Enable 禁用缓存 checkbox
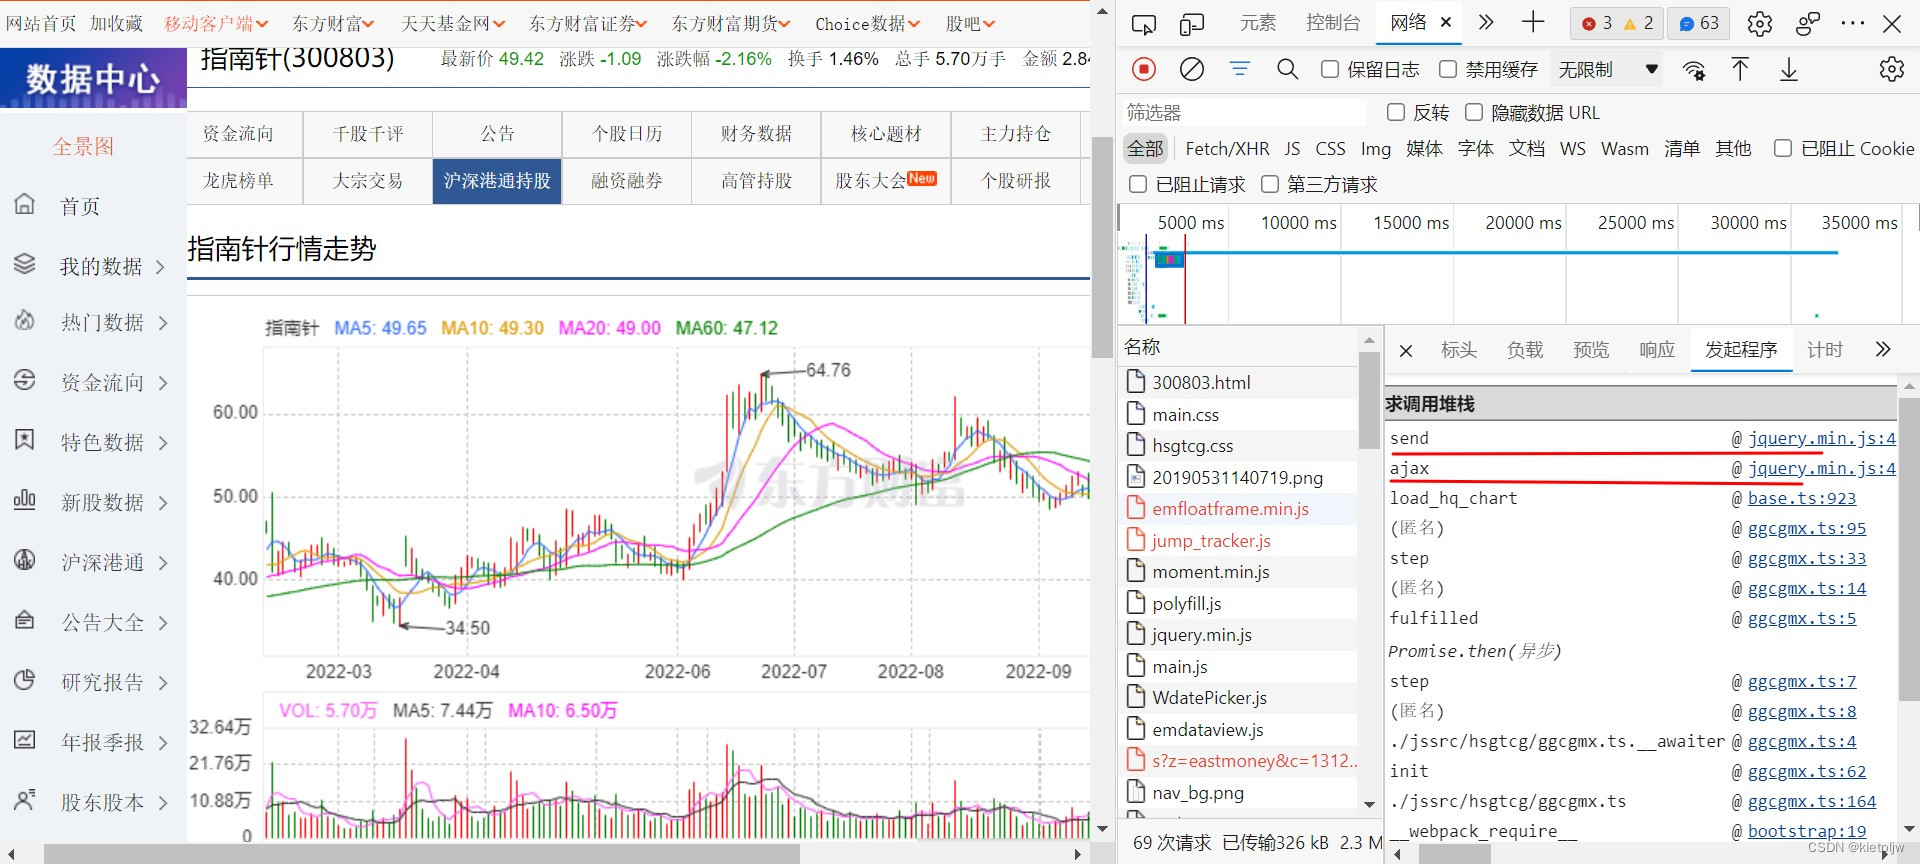This screenshot has height=864, width=1920. click(x=1448, y=69)
